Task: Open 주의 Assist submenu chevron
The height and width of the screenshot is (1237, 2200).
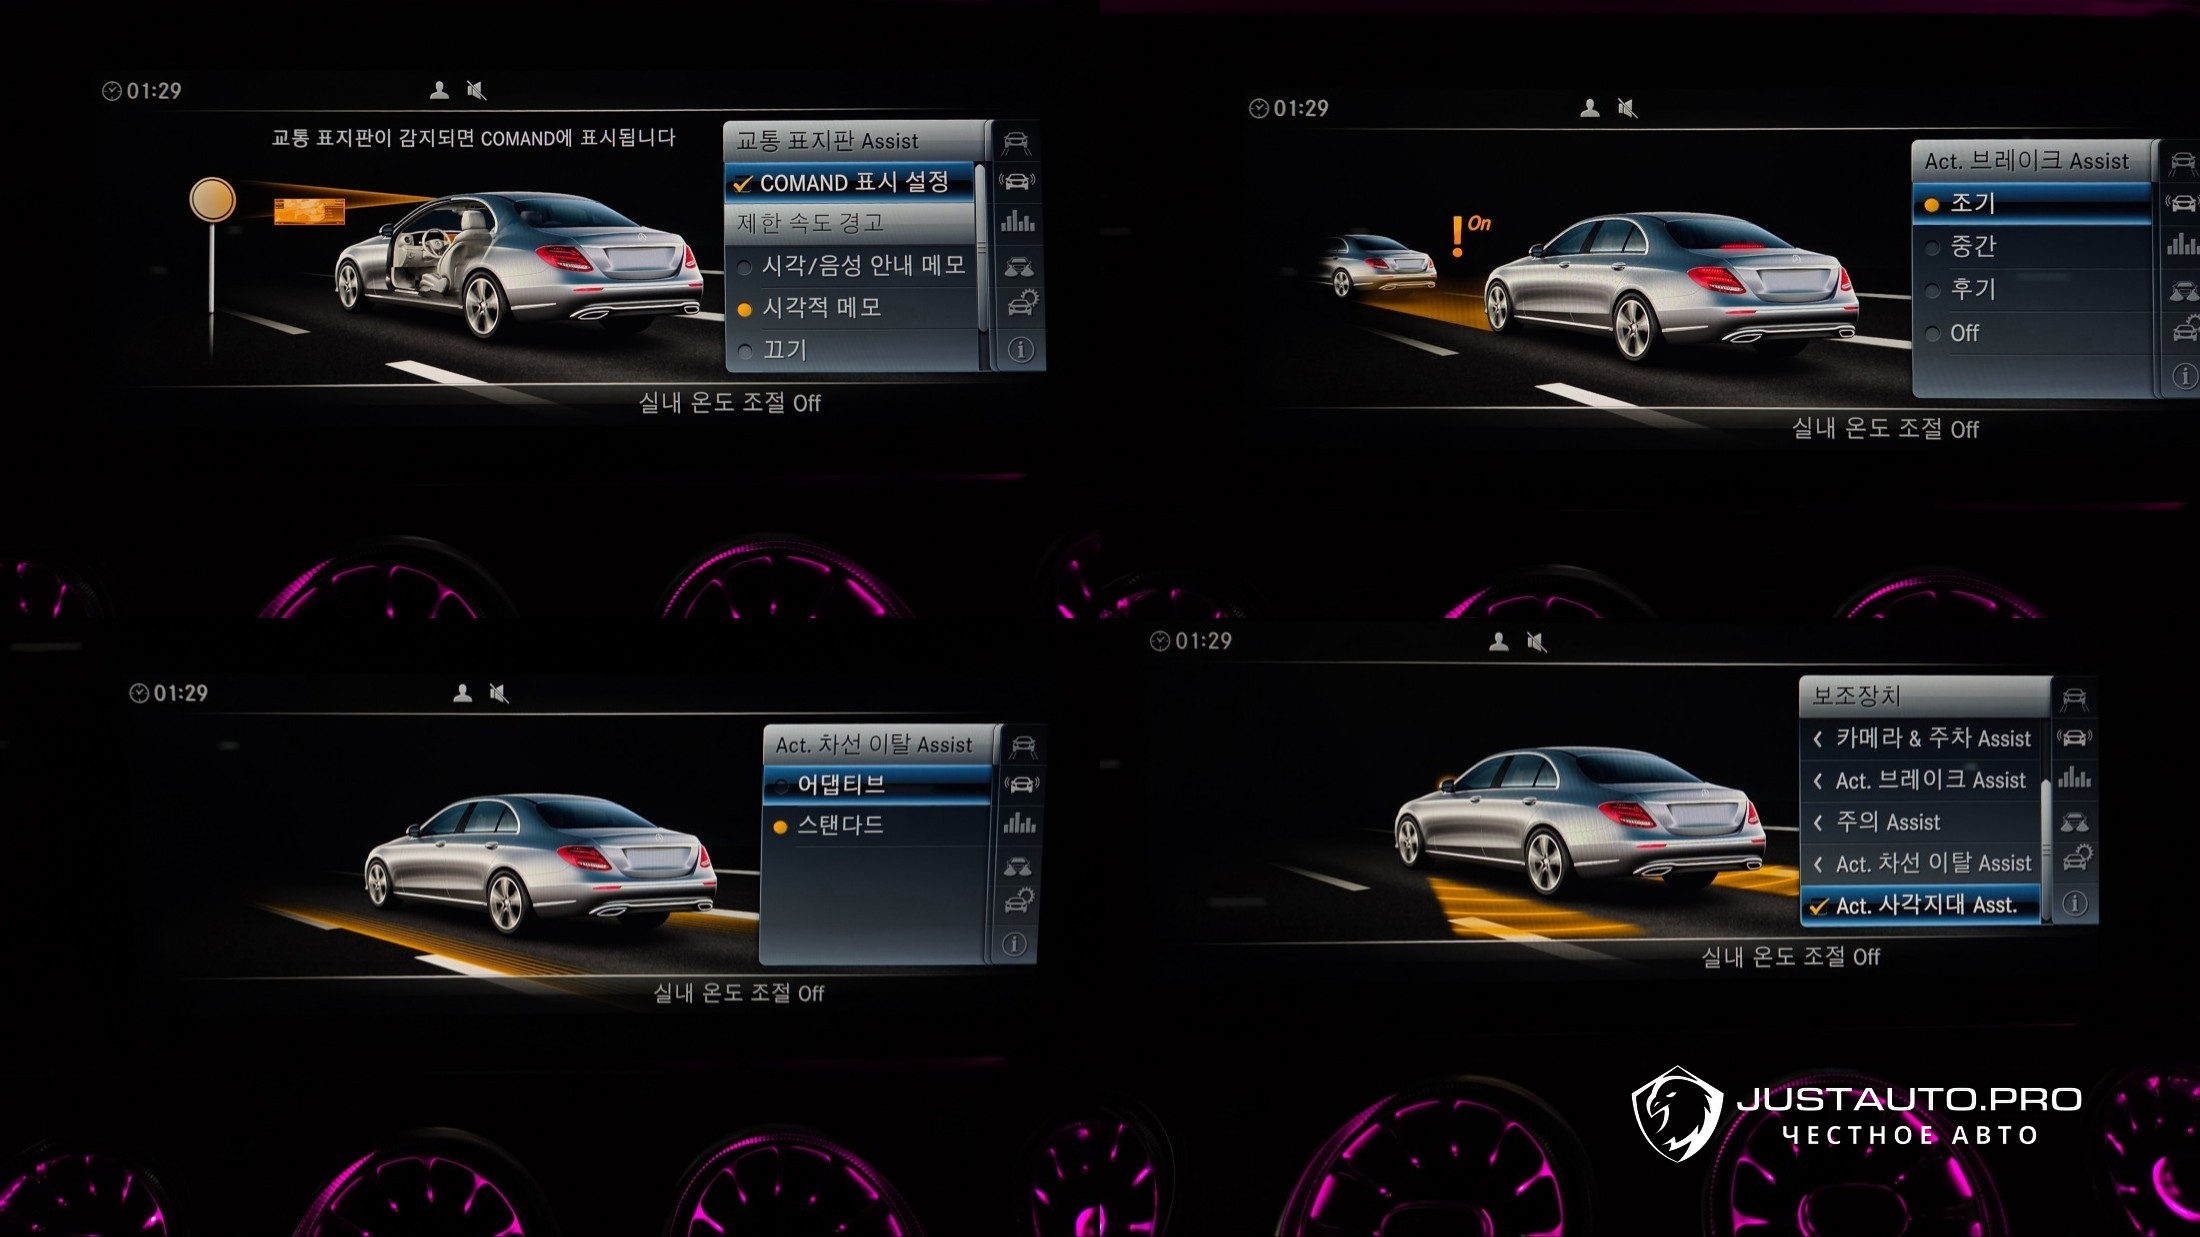Action: (1818, 822)
